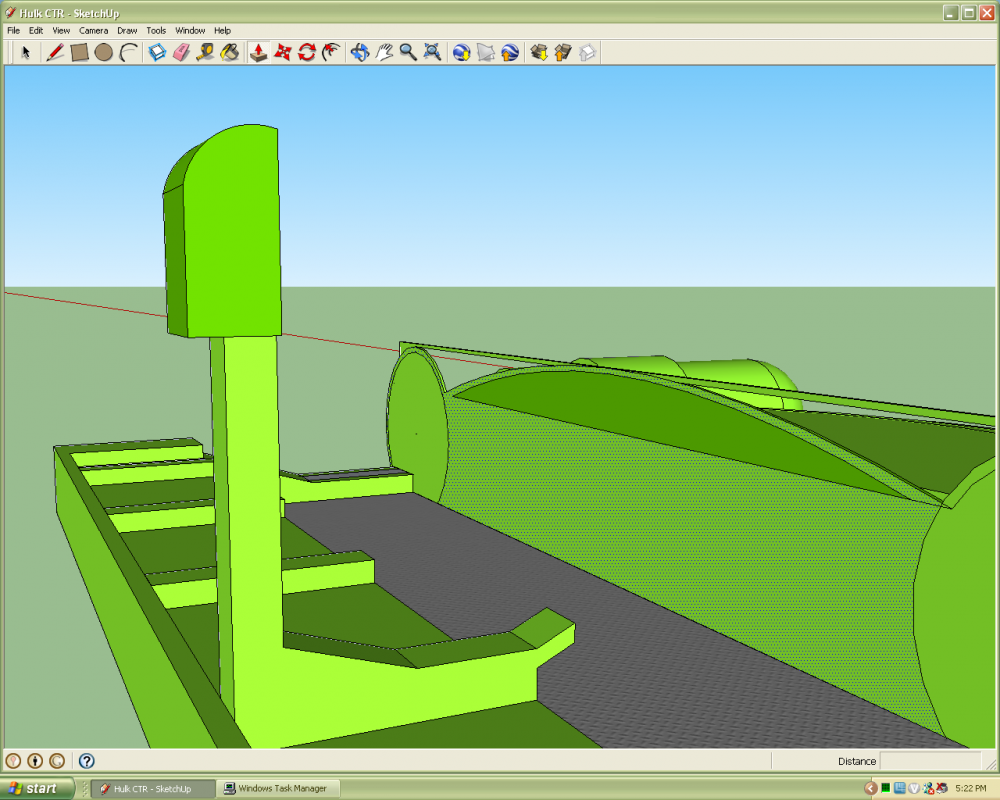Open the Camera menu
1000x800 pixels.
(x=93, y=31)
